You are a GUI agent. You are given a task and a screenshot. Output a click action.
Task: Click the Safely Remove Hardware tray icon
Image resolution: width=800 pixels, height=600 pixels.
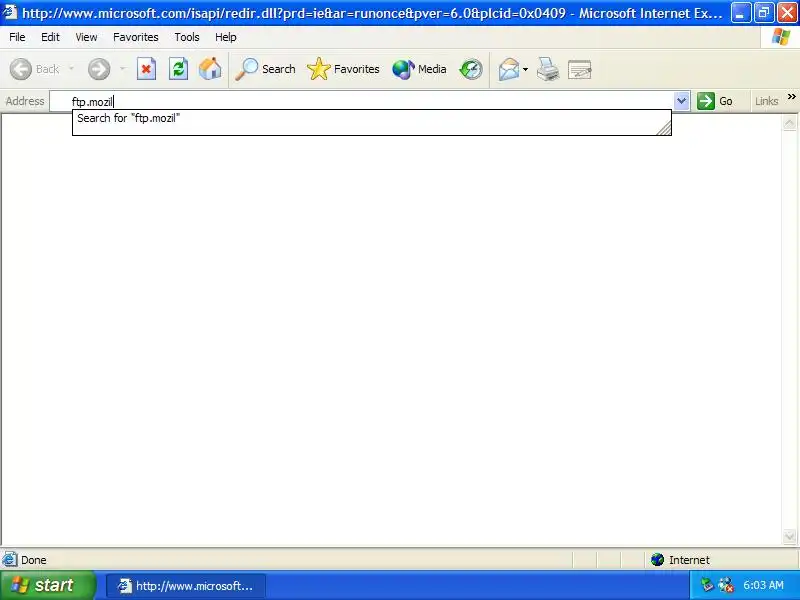pos(707,585)
